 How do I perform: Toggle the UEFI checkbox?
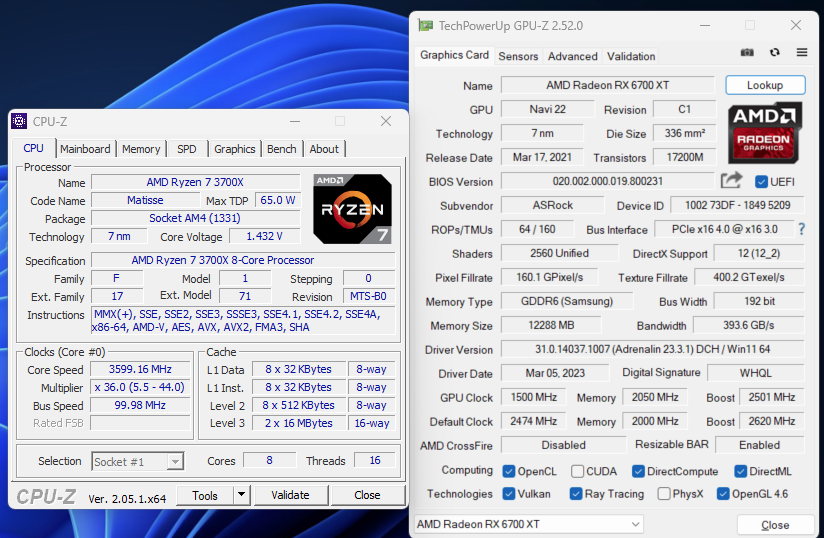tap(761, 182)
